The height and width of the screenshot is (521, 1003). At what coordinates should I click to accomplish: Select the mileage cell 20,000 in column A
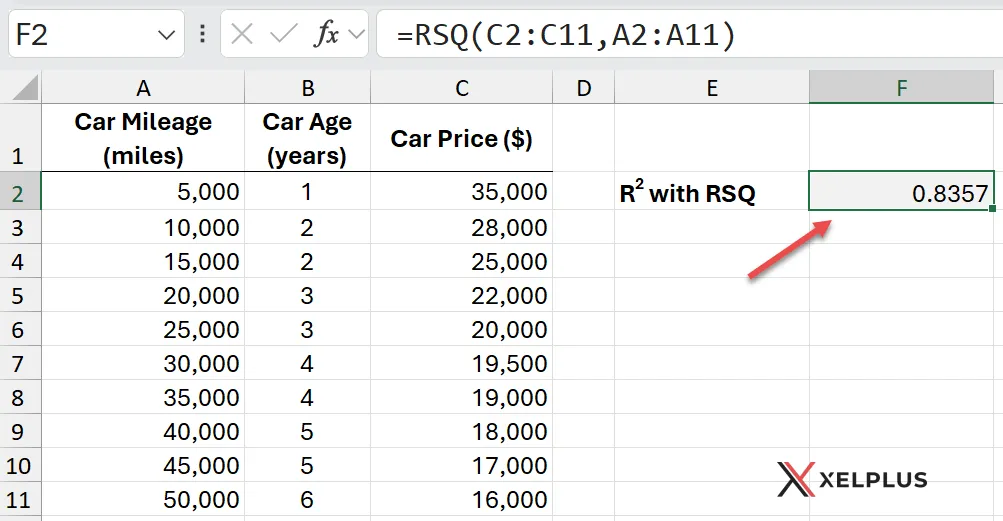click(x=143, y=295)
